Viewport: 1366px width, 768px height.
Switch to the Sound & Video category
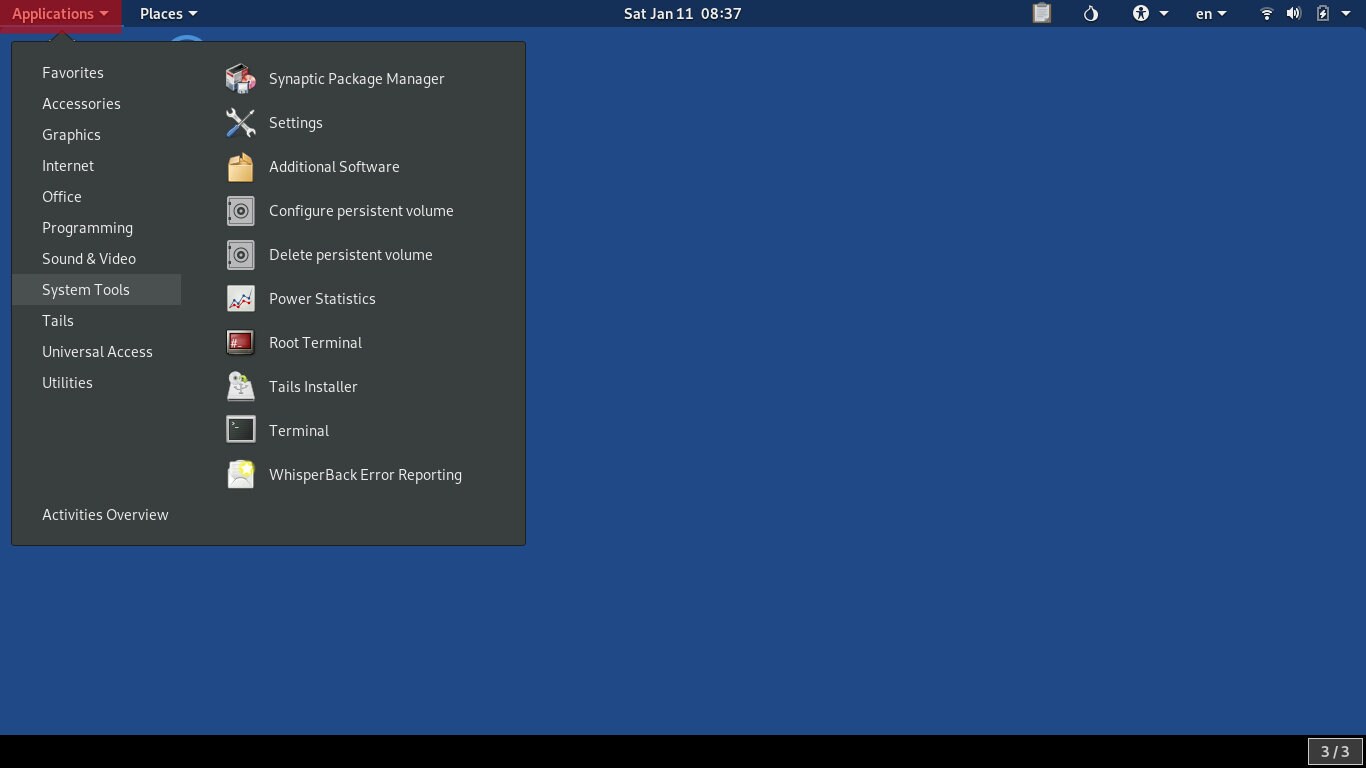(89, 258)
